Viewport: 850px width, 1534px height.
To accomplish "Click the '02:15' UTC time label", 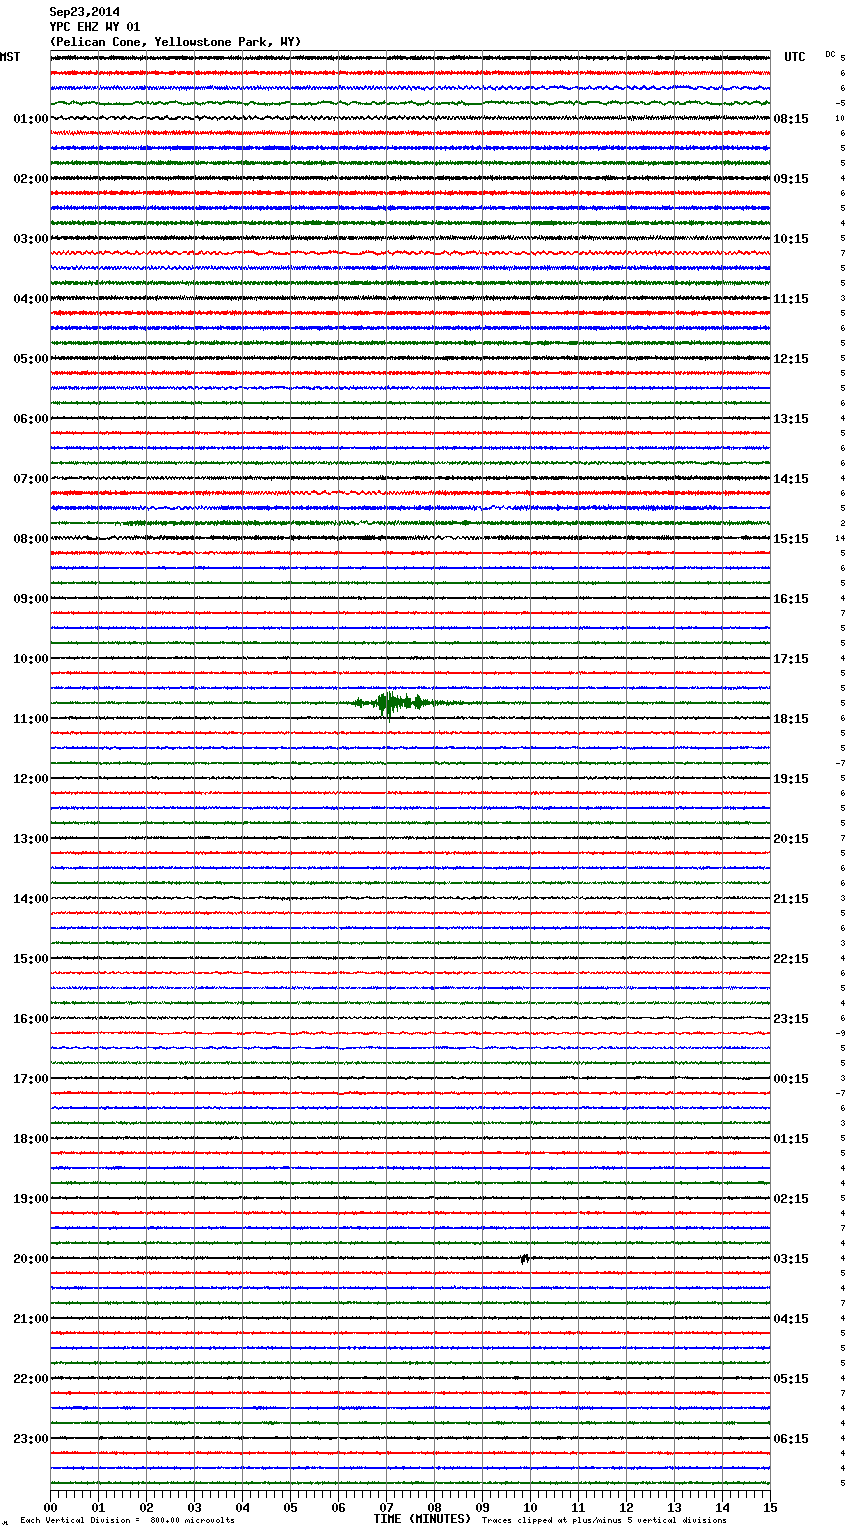I will [x=791, y=1199].
